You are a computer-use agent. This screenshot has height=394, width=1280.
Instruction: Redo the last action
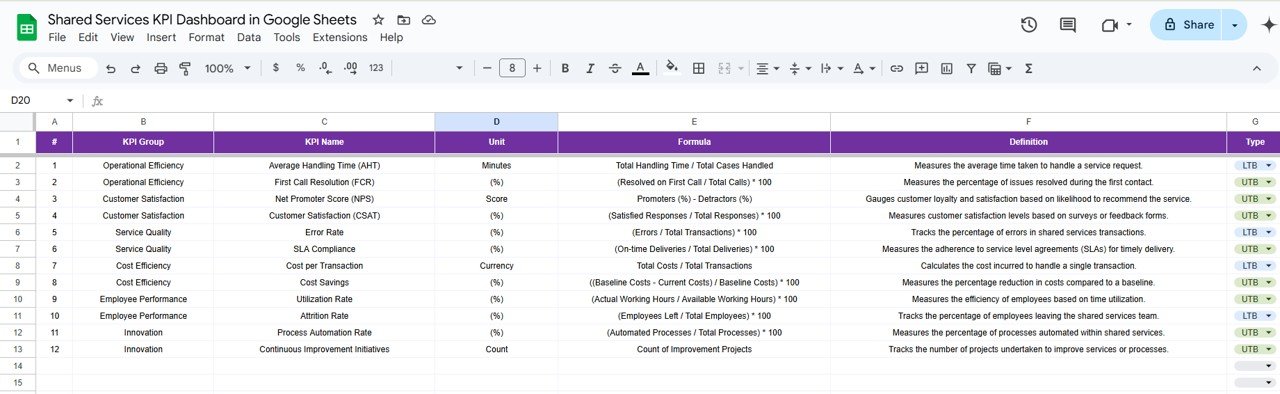point(135,68)
